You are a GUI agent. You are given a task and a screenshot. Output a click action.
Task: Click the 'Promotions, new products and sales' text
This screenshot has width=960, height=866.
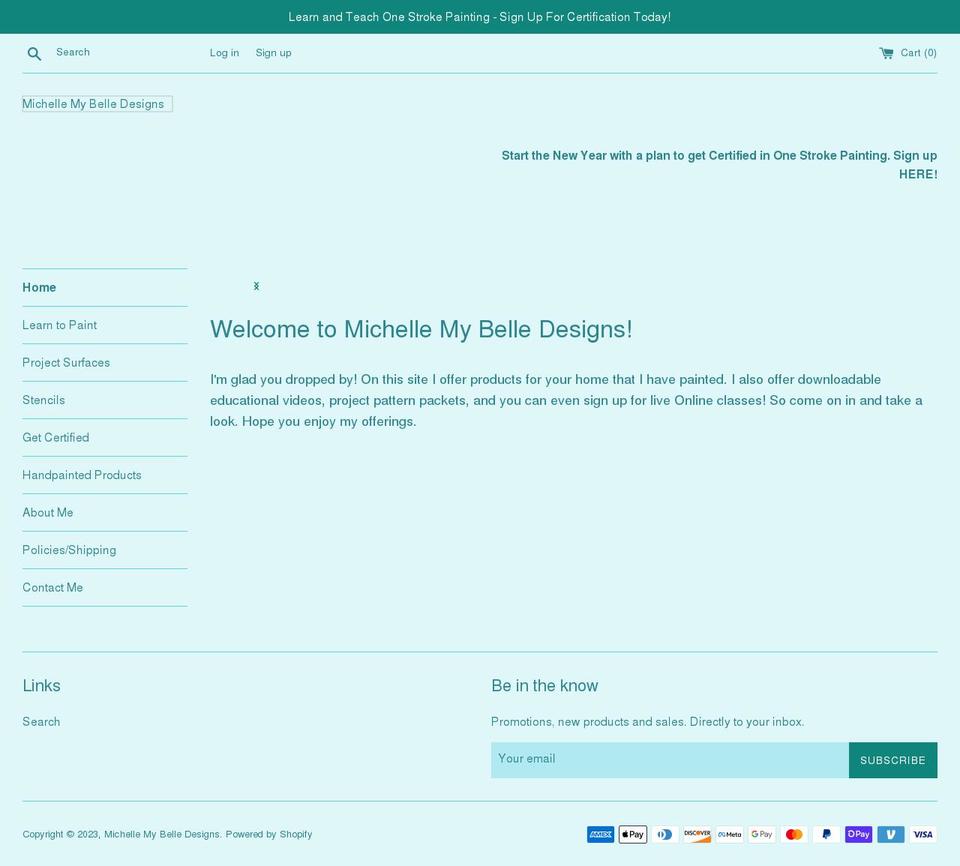[648, 721]
